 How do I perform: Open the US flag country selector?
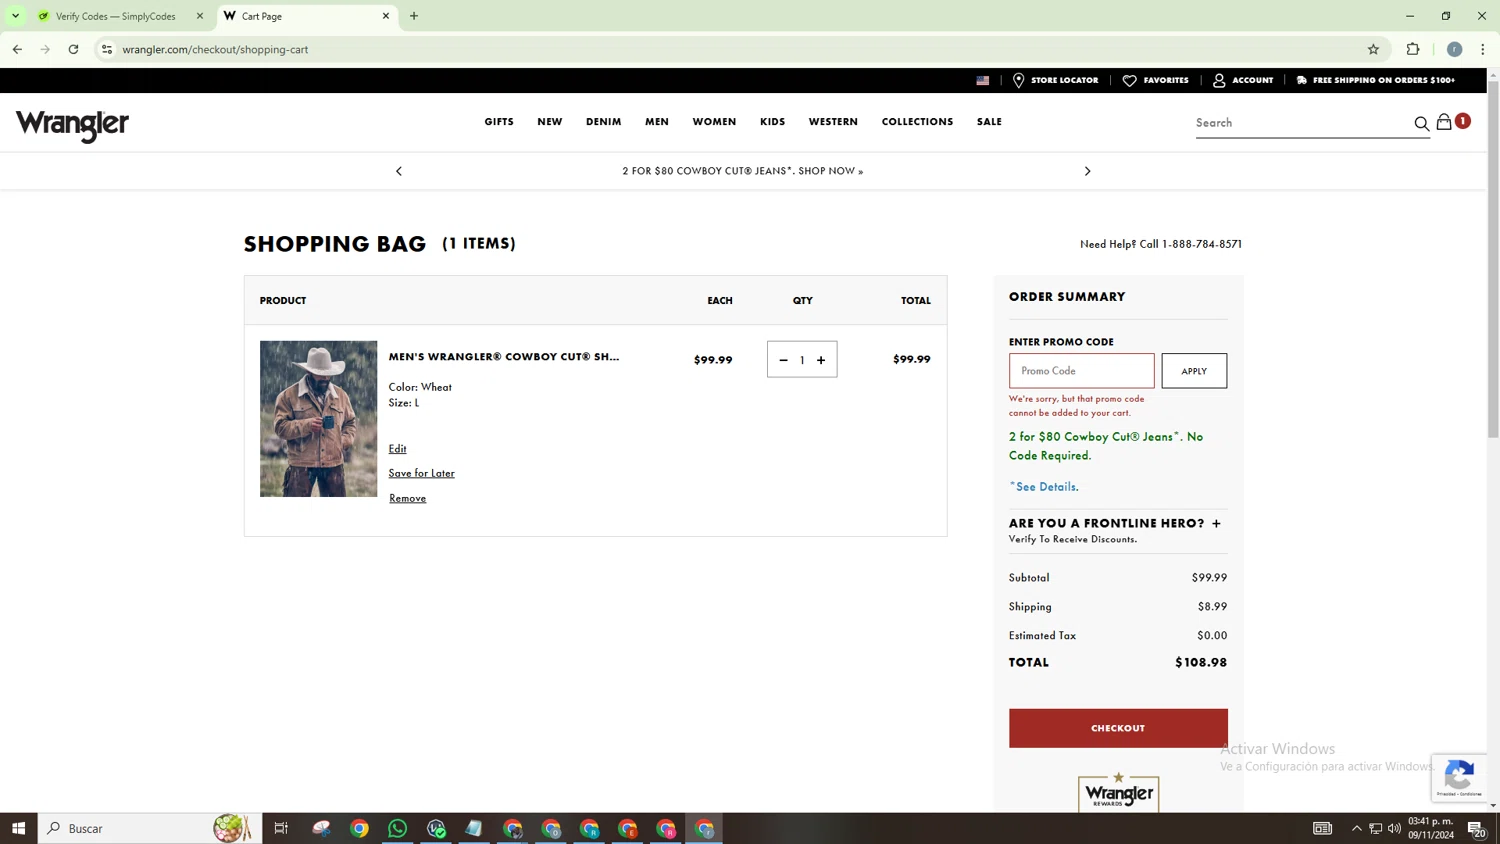pos(983,80)
